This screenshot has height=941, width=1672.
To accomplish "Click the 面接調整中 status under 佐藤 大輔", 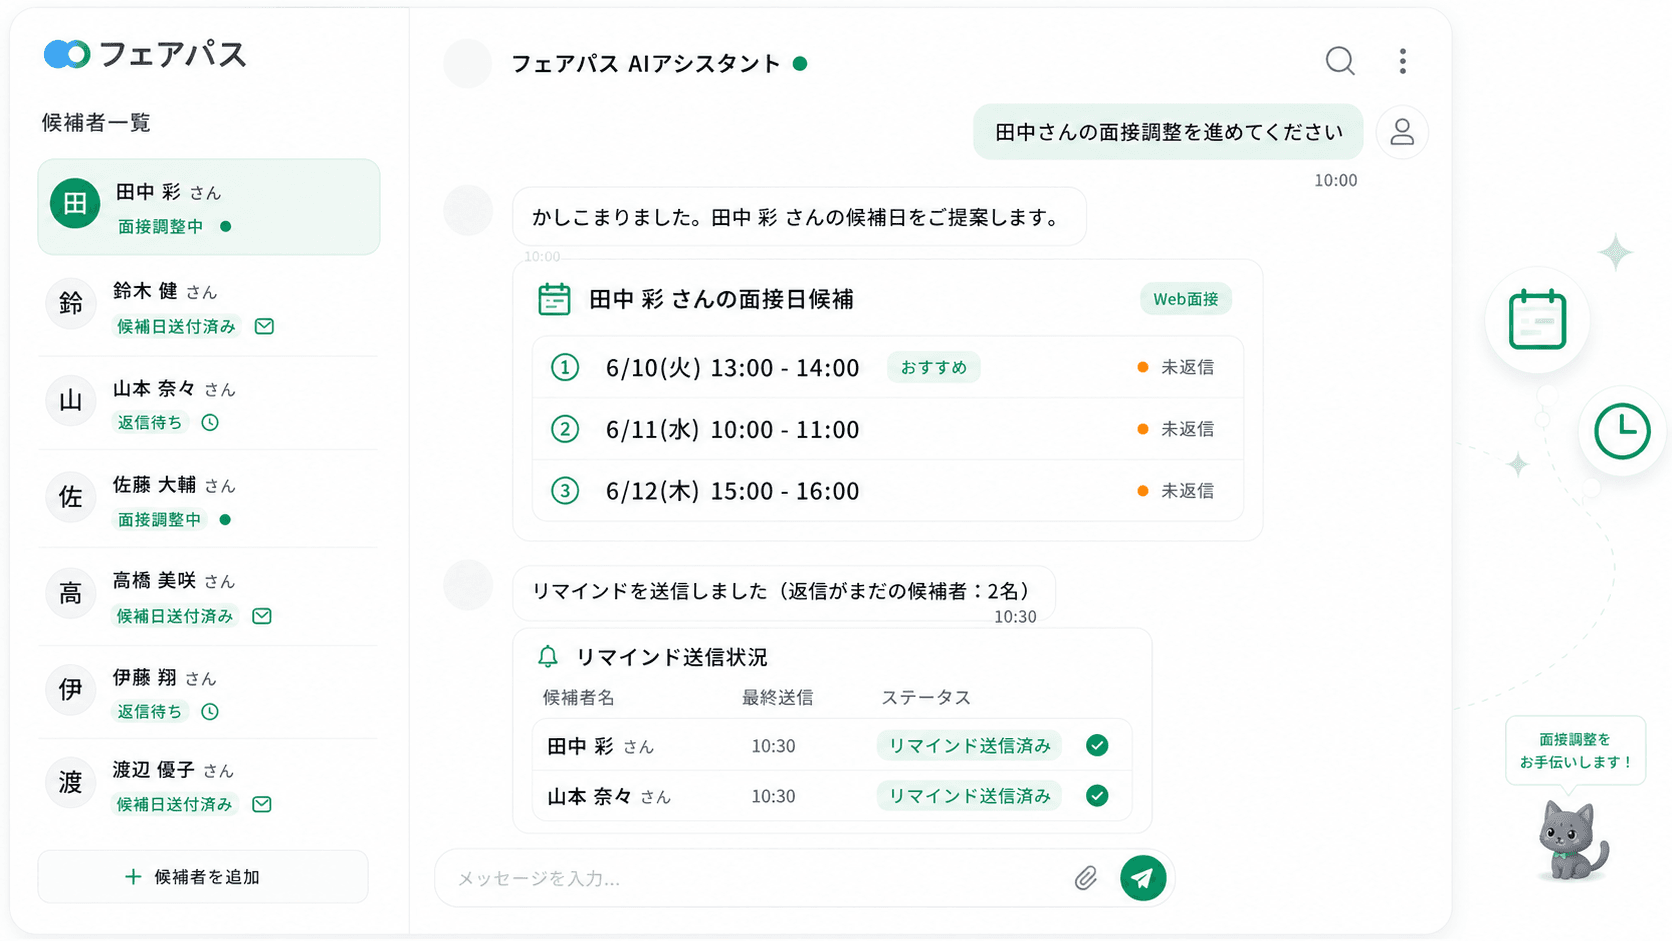I will click(x=159, y=519).
